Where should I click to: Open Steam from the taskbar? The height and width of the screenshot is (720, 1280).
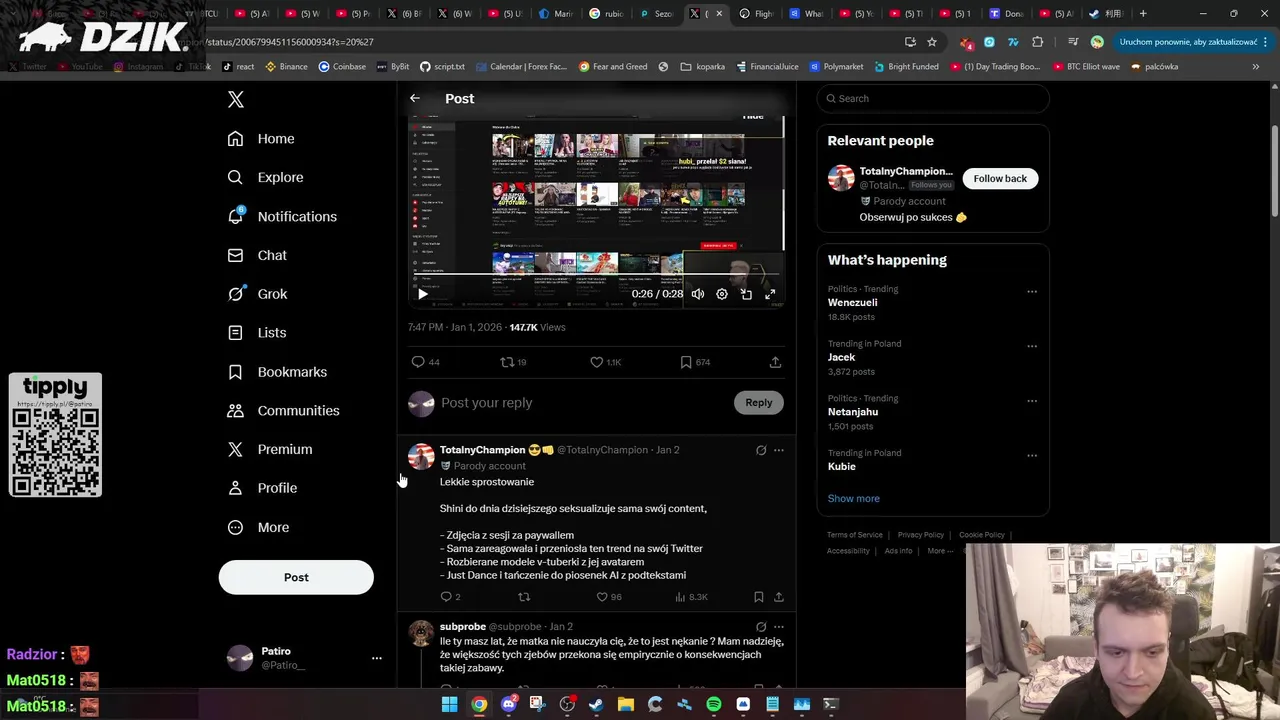[597, 704]
